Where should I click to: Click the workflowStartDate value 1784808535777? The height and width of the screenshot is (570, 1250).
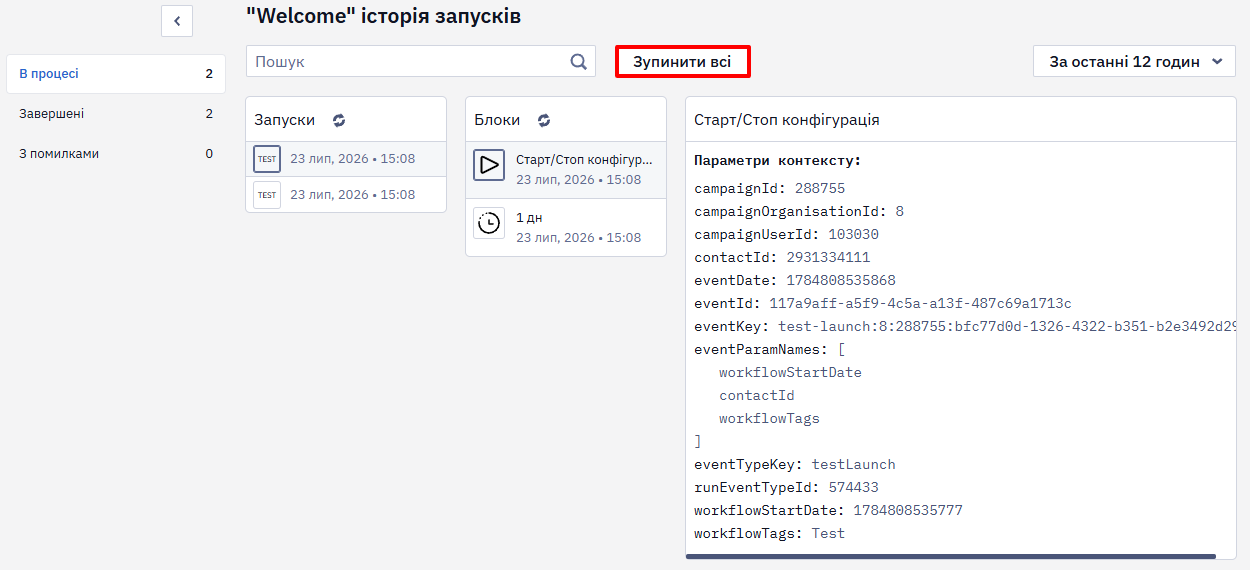(x=908, y=510)
